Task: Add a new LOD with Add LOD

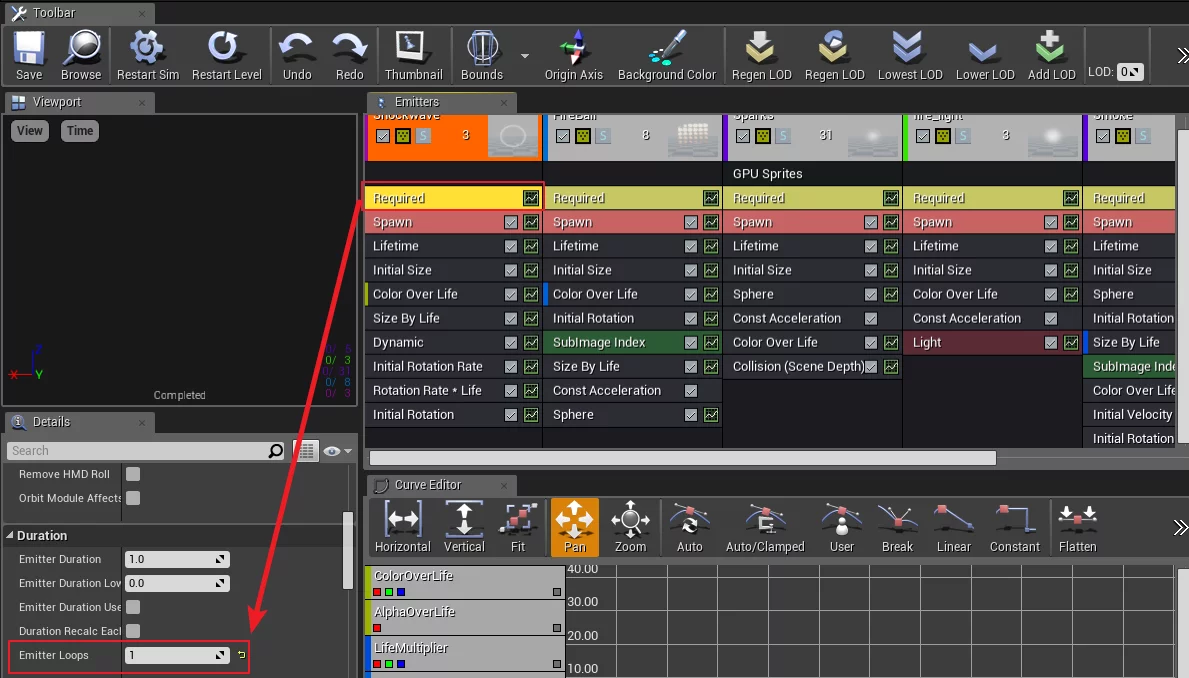Action: coord(1051,49)
